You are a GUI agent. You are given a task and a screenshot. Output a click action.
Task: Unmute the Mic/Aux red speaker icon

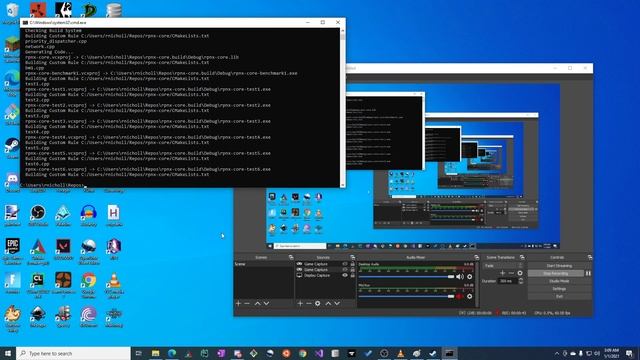click(x=460, y=296)
